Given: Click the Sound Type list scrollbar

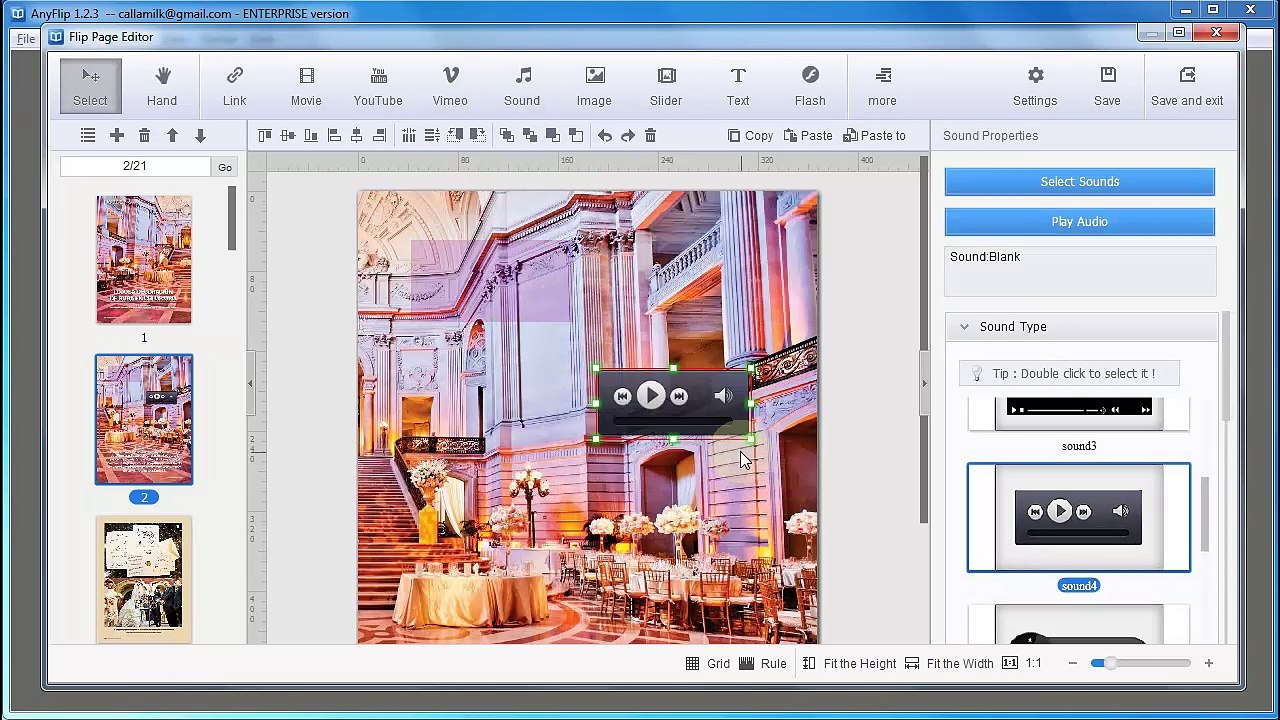Looking at the screenshot, I should [1204, 513].
